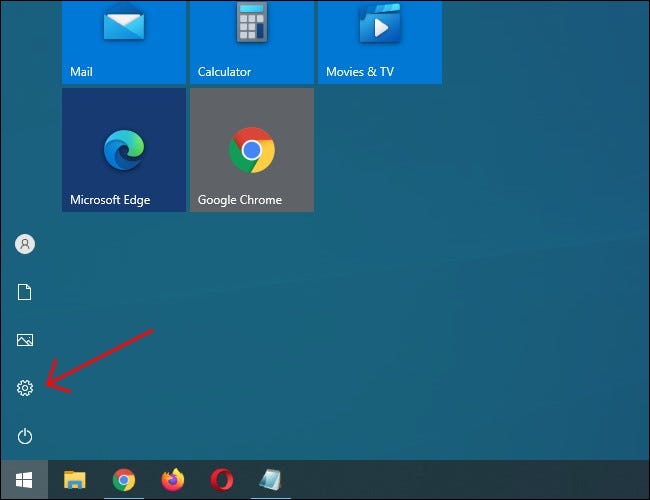Open the Movies & TV tile
The height and width of the screenshot is (500, 650).
click(380, 42)
